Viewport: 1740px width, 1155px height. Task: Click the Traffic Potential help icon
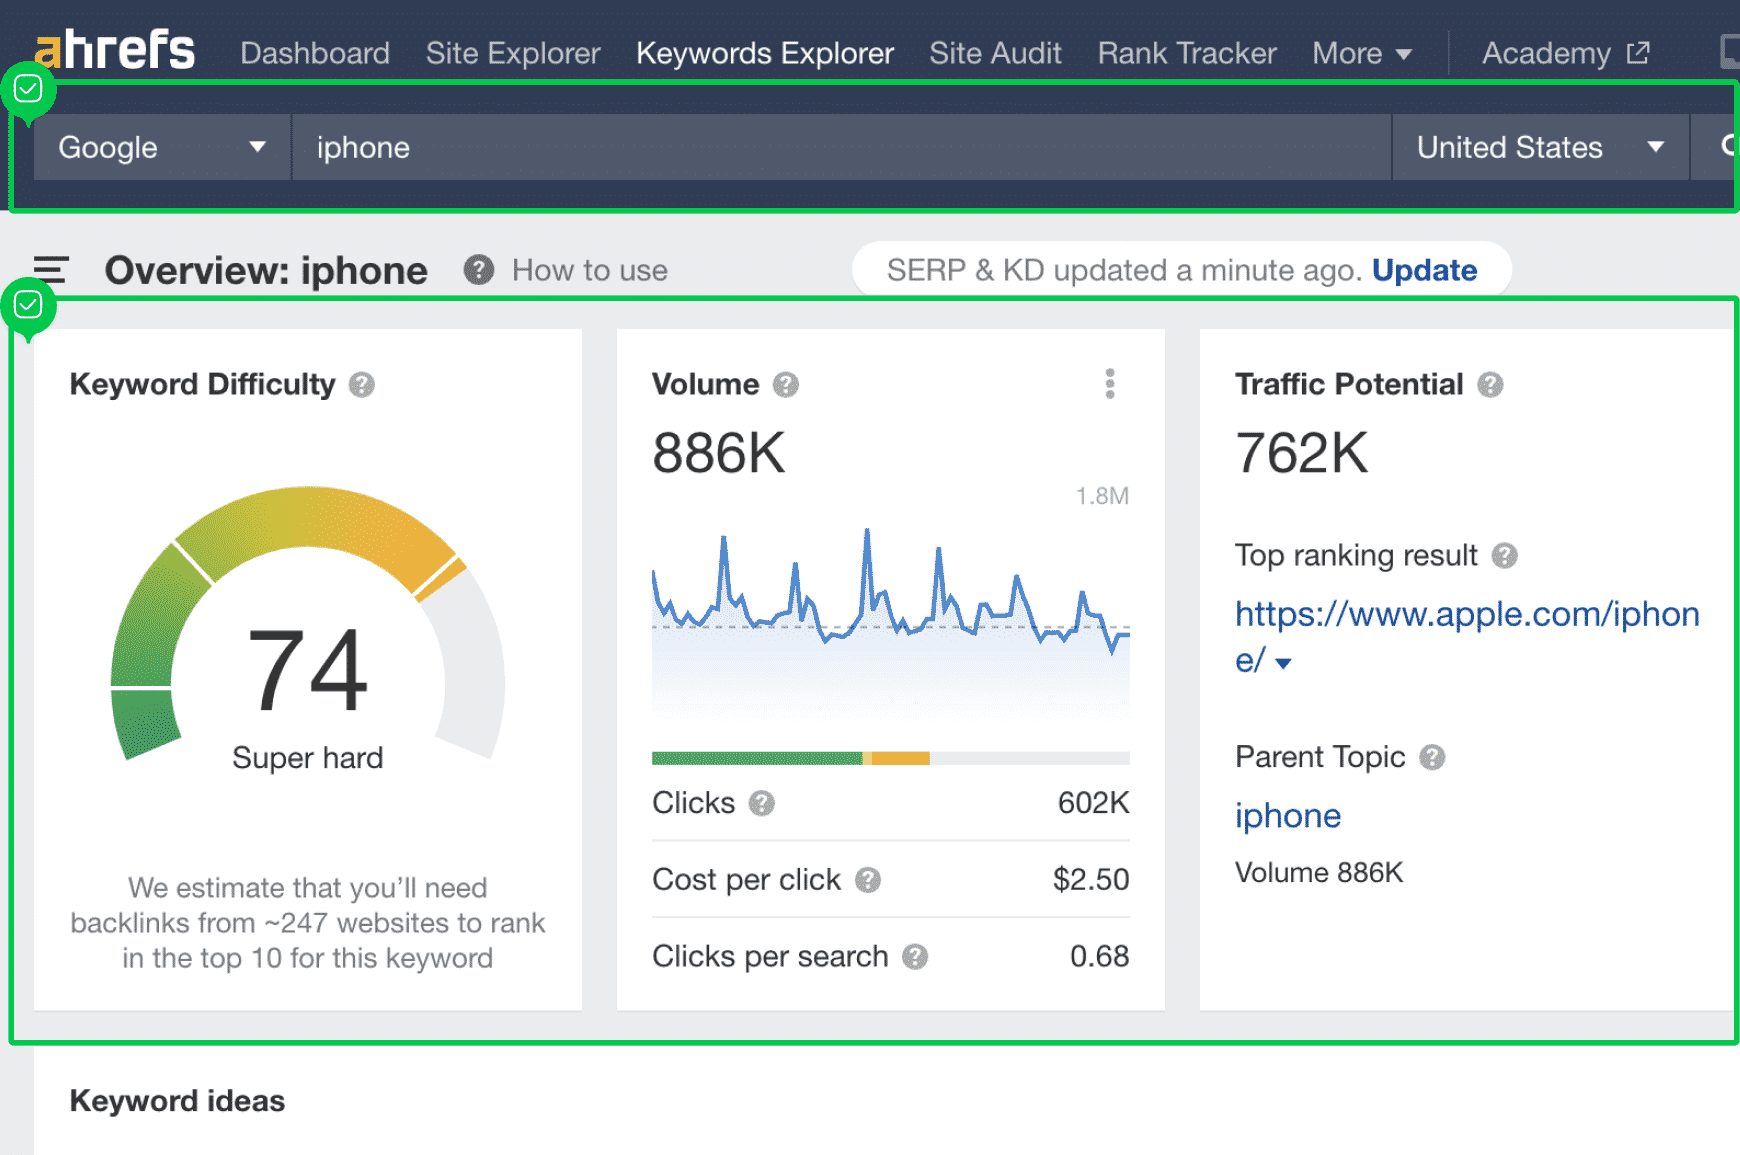pyautogui.click(x=1490, y=385)
